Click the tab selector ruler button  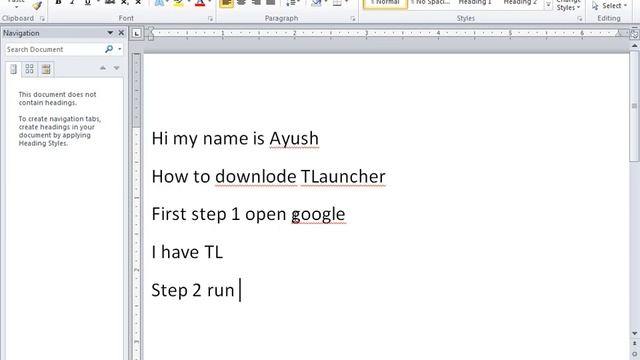coord(137,33)
